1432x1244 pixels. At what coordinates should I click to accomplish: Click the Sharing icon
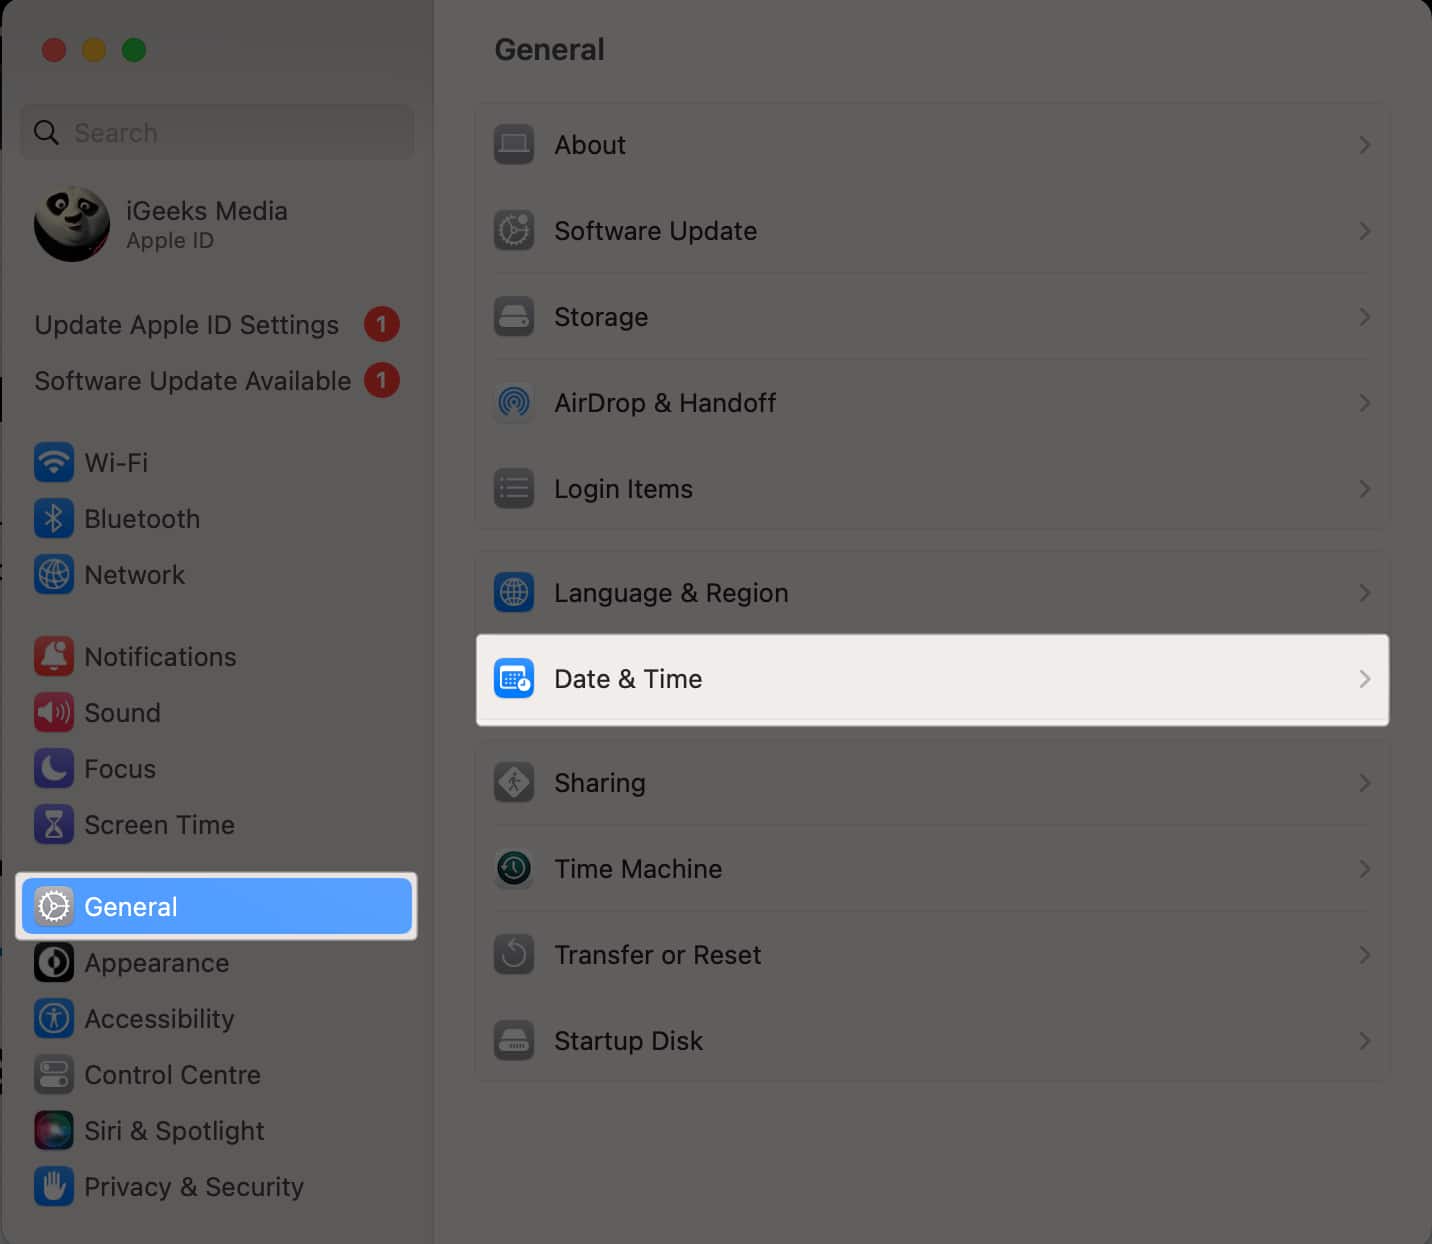click(514, 783)
